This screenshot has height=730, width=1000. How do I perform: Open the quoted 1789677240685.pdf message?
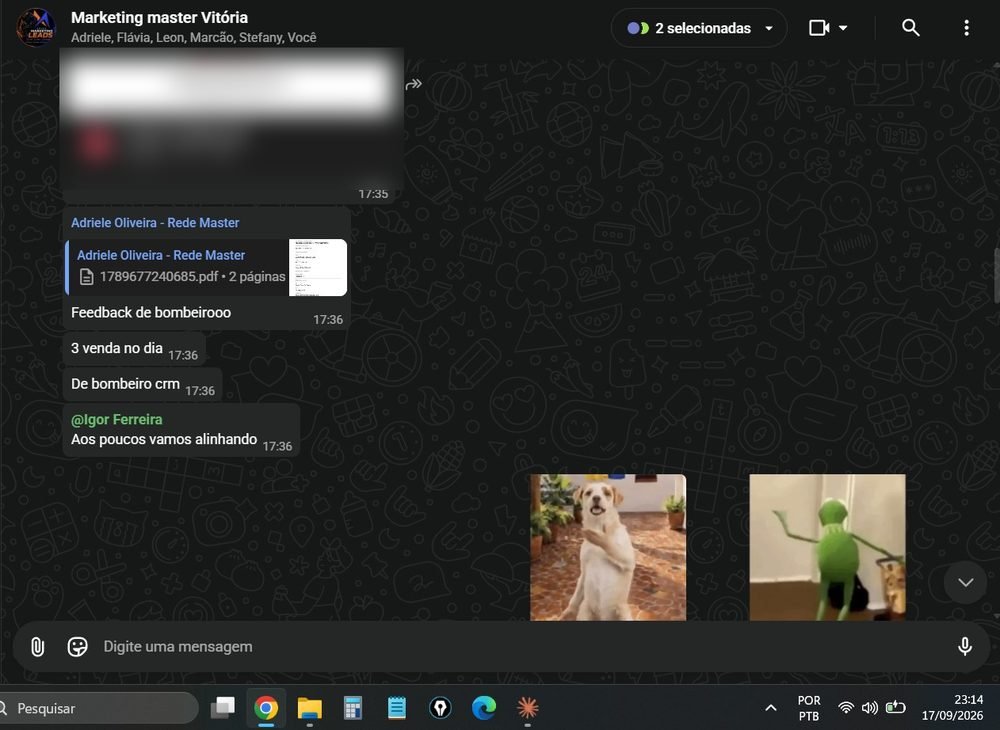pyautogui.click(x=207, y=267)
